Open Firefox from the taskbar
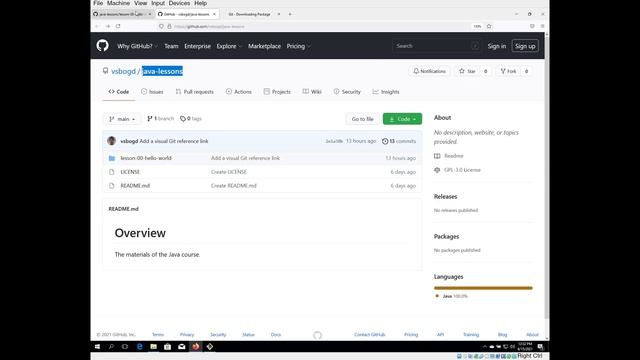The width and height of the screenshot is (640, 360). 196,347
